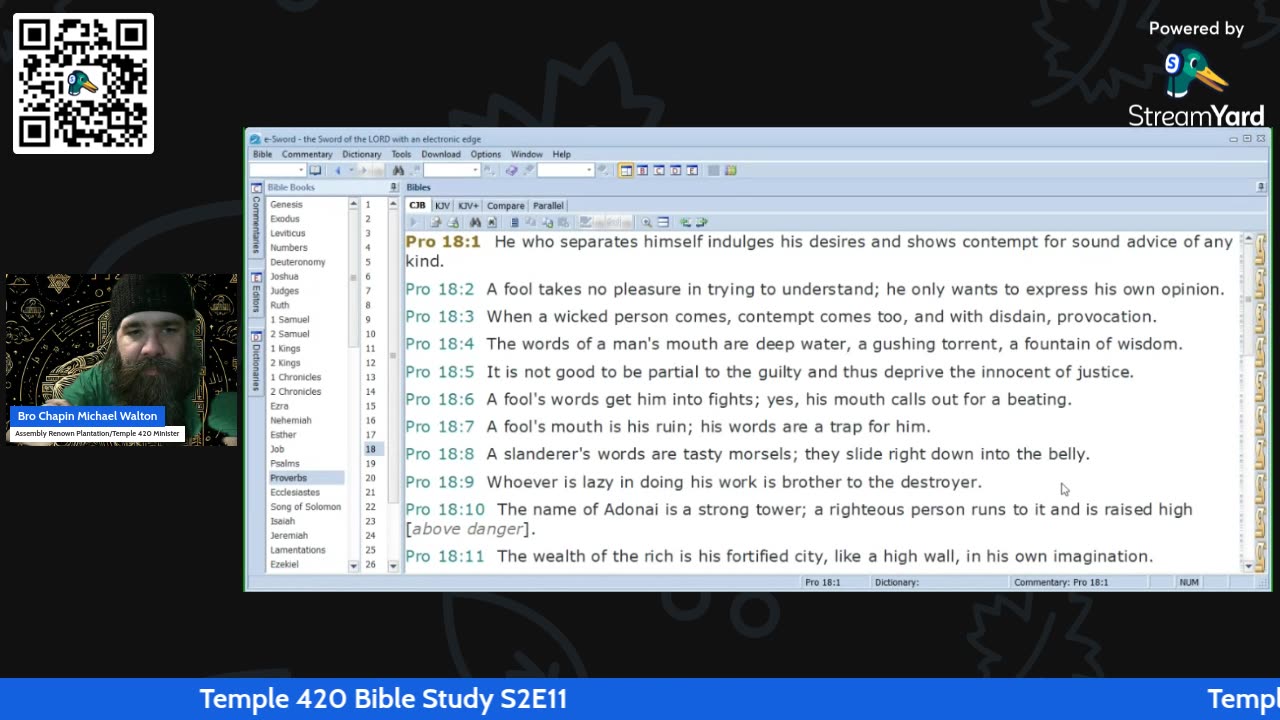
Task: Switch to the Parallel tab
Action: (x=548, y=205)
